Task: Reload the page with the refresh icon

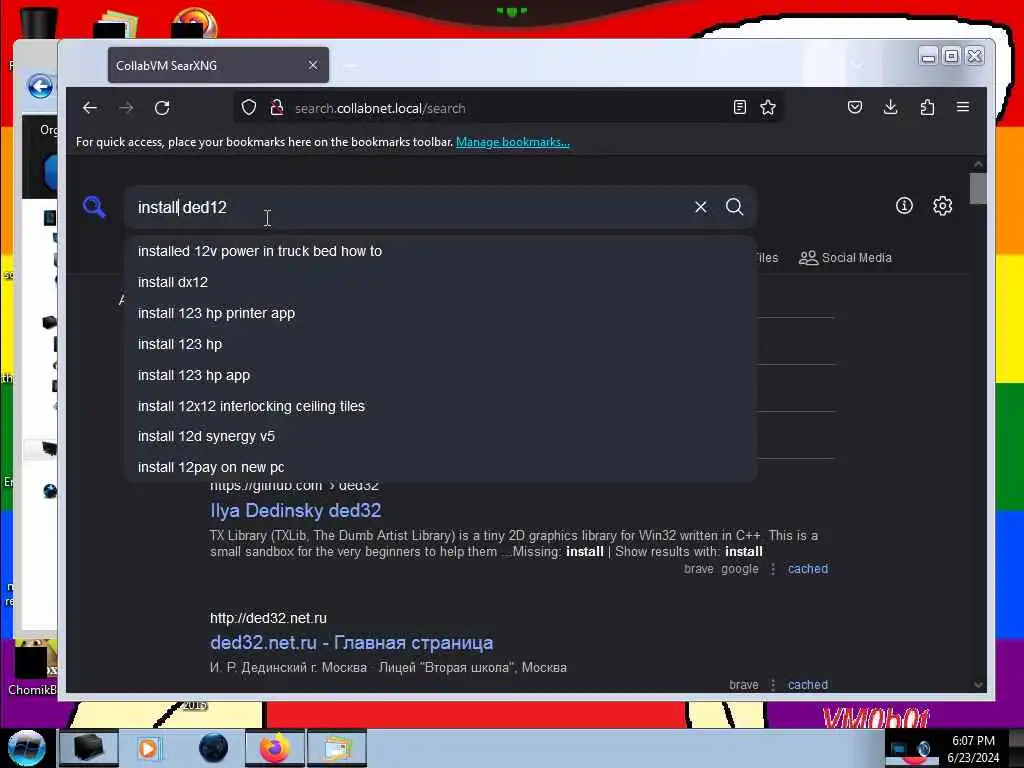Action: [162, 108]
